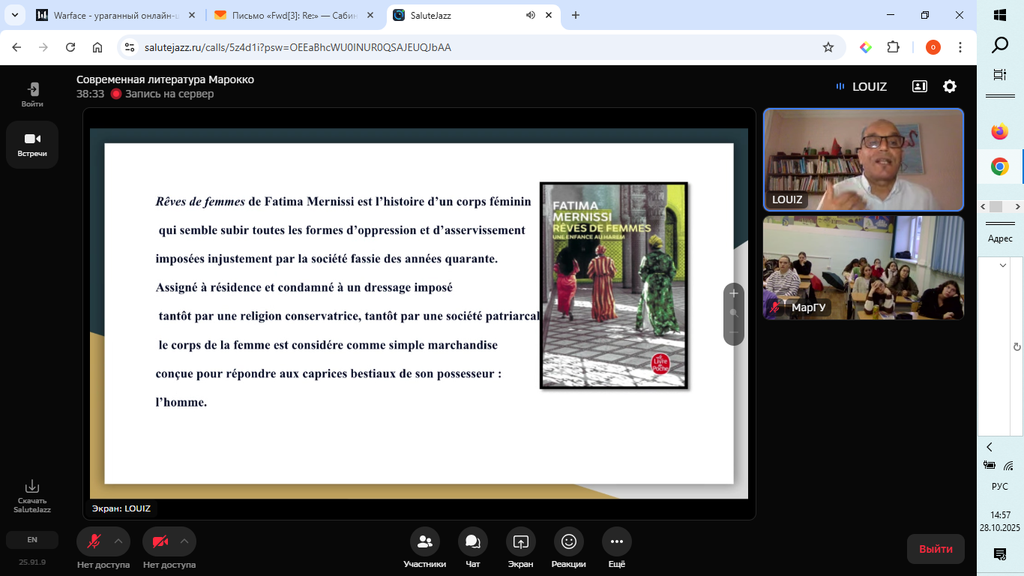Select the МарГУ participant video tile
This screenshot has width=1024, height=576.
coord(863,267)
